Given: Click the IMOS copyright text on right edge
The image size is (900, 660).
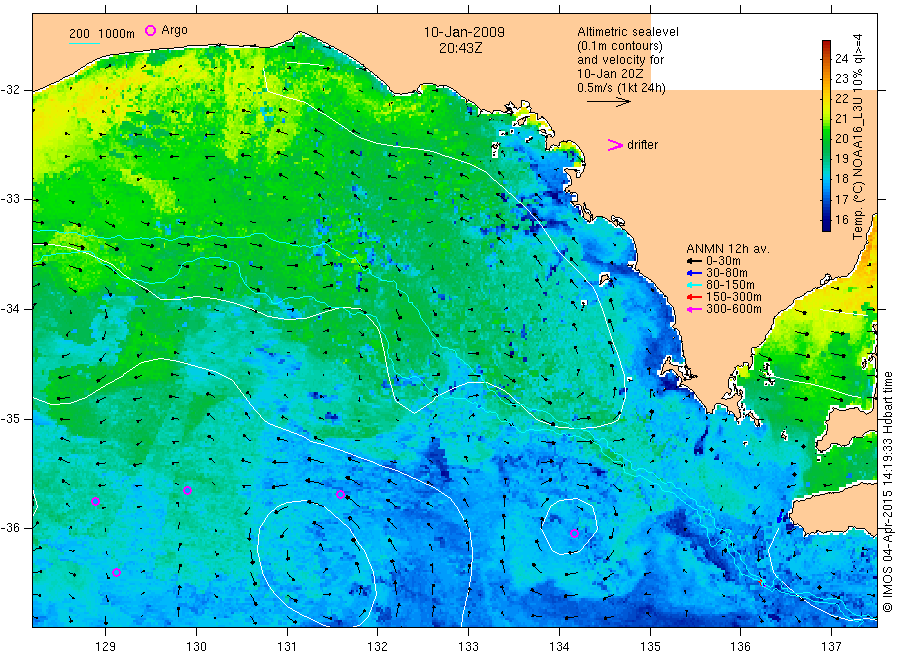Looking at the screenshot, I should (x=887, y=491).
